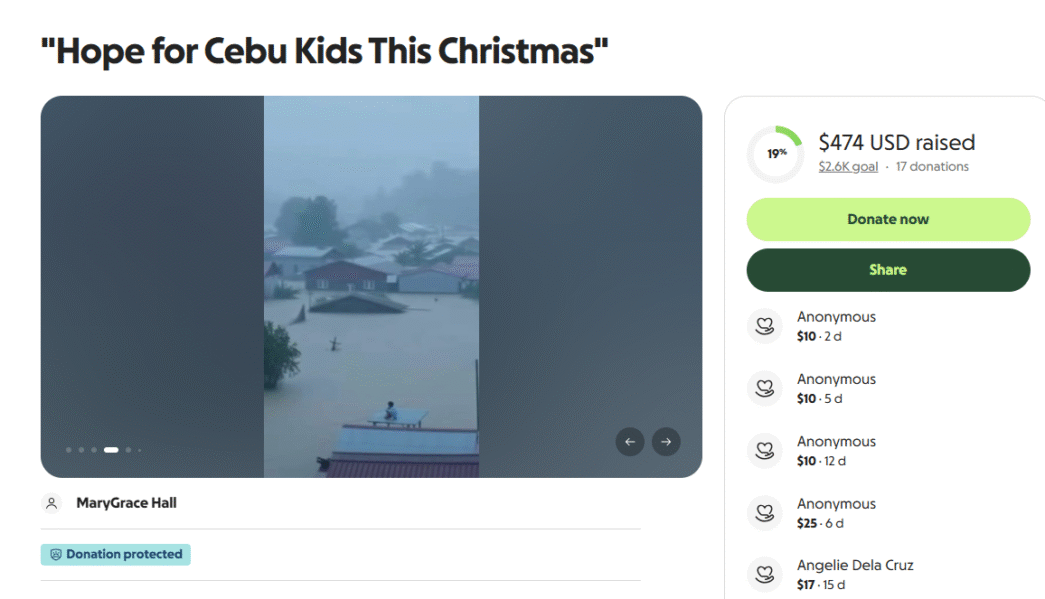Click the Donation protected shield icon

tap(56, 554)
